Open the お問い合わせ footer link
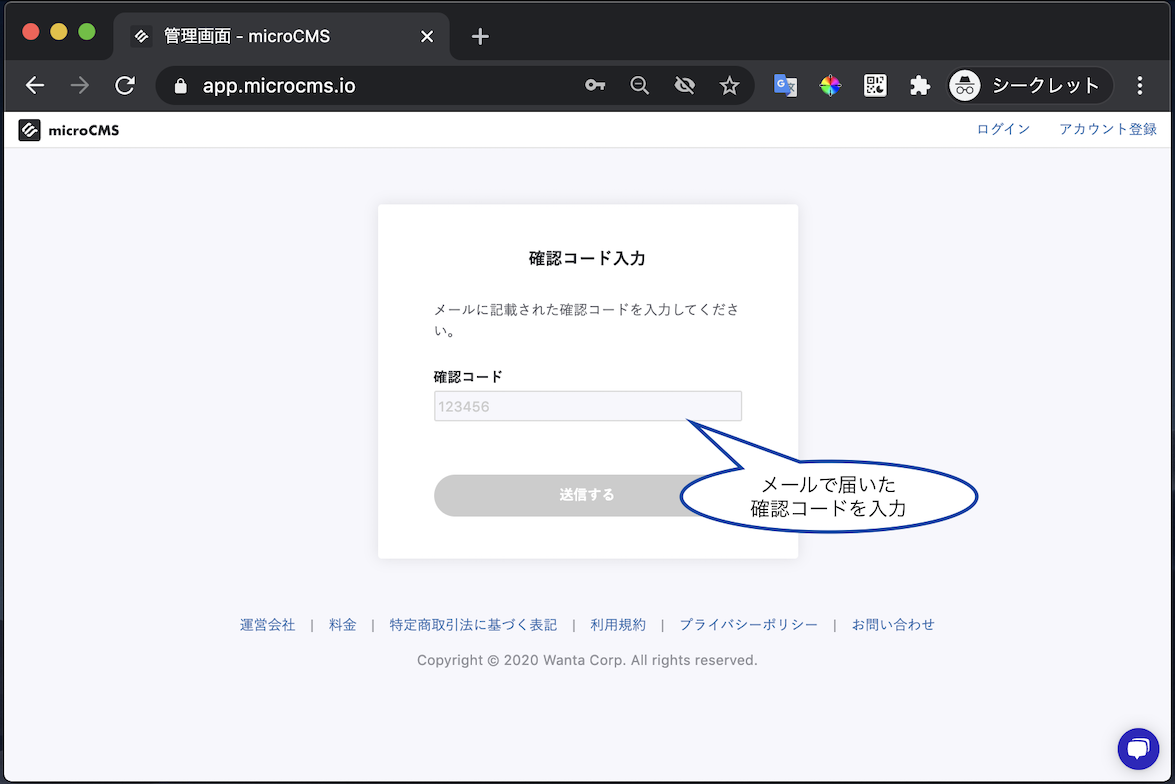Image resolution: width=1175 pixels, height=784 pixels. 892,624
